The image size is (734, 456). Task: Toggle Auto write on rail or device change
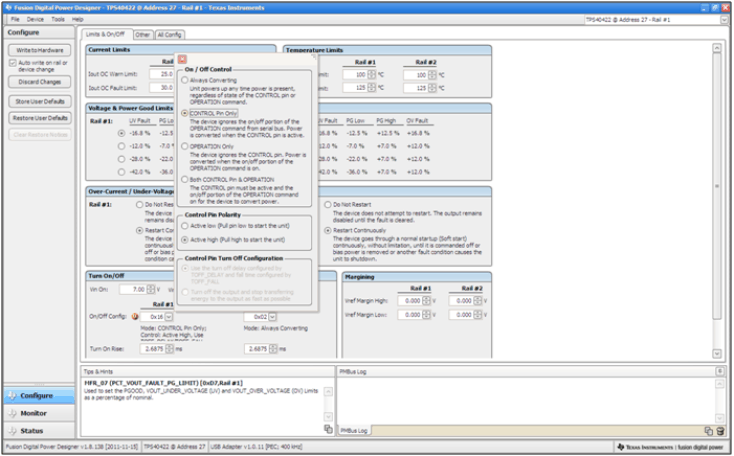(x=13, y=63)
